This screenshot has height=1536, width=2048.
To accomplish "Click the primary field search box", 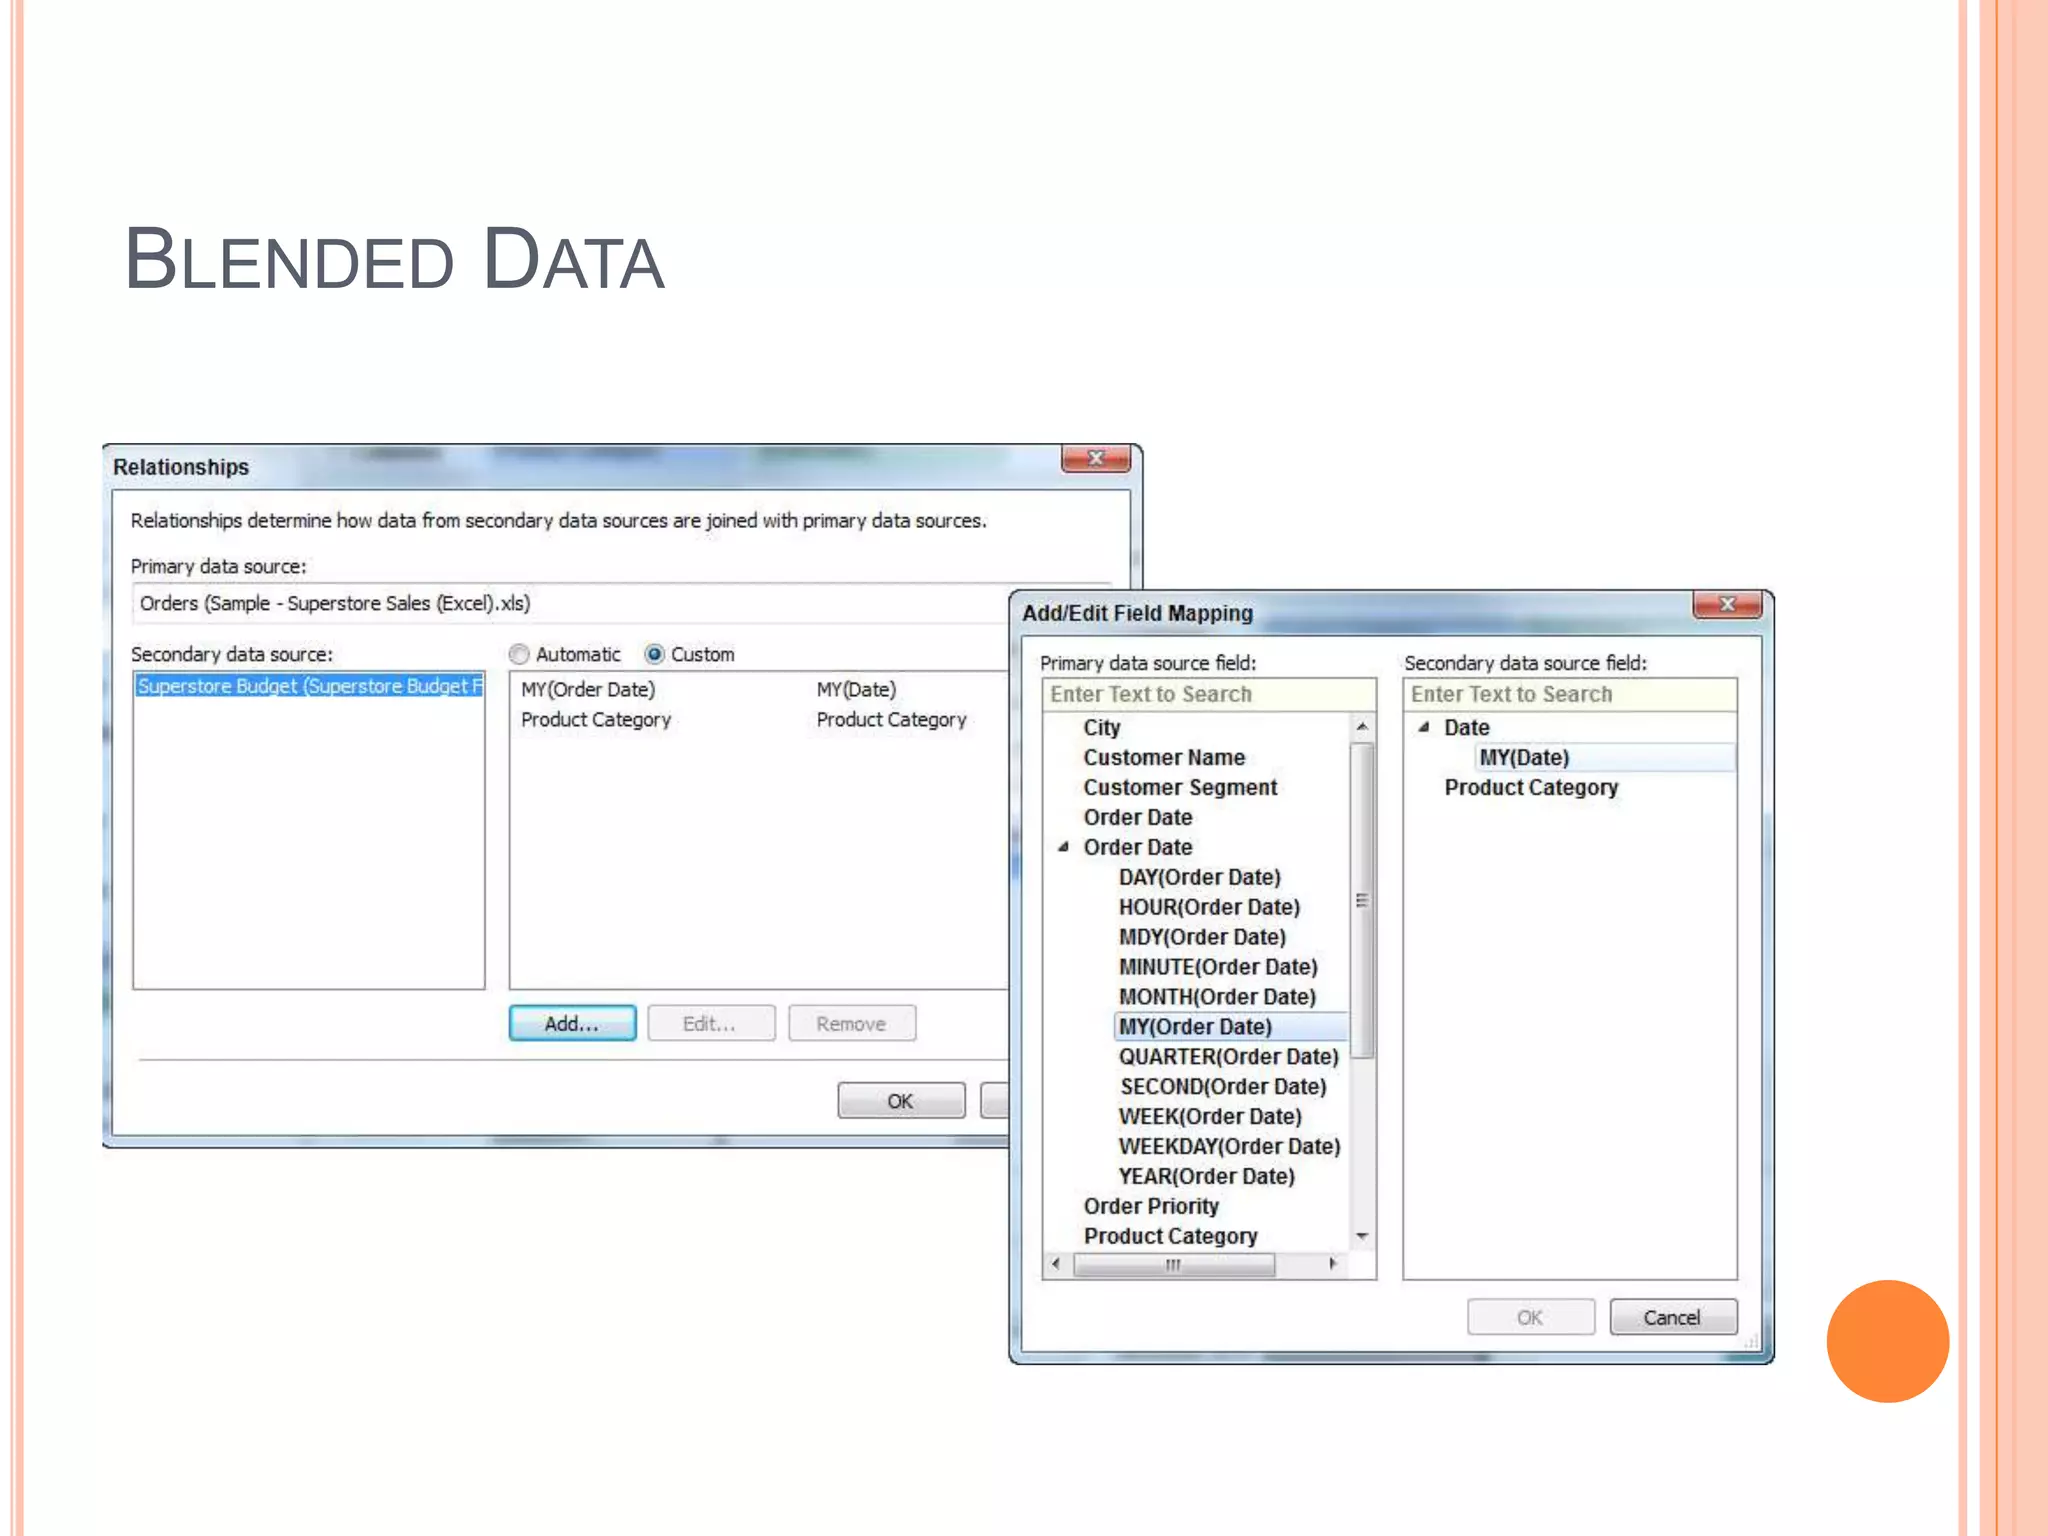I will (x=1209, y=694).
